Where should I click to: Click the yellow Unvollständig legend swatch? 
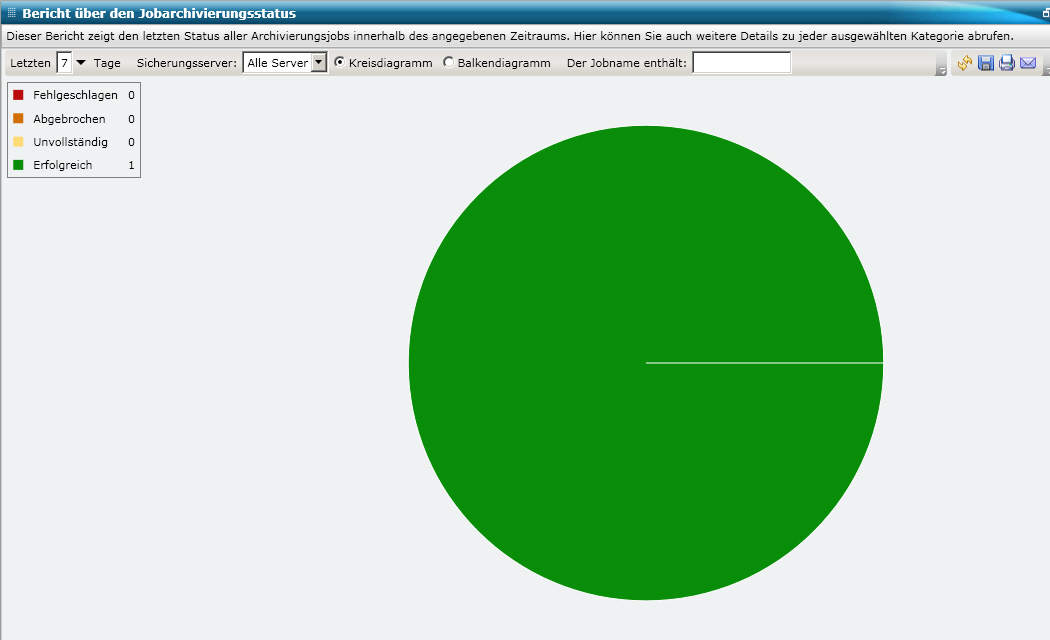18,142
